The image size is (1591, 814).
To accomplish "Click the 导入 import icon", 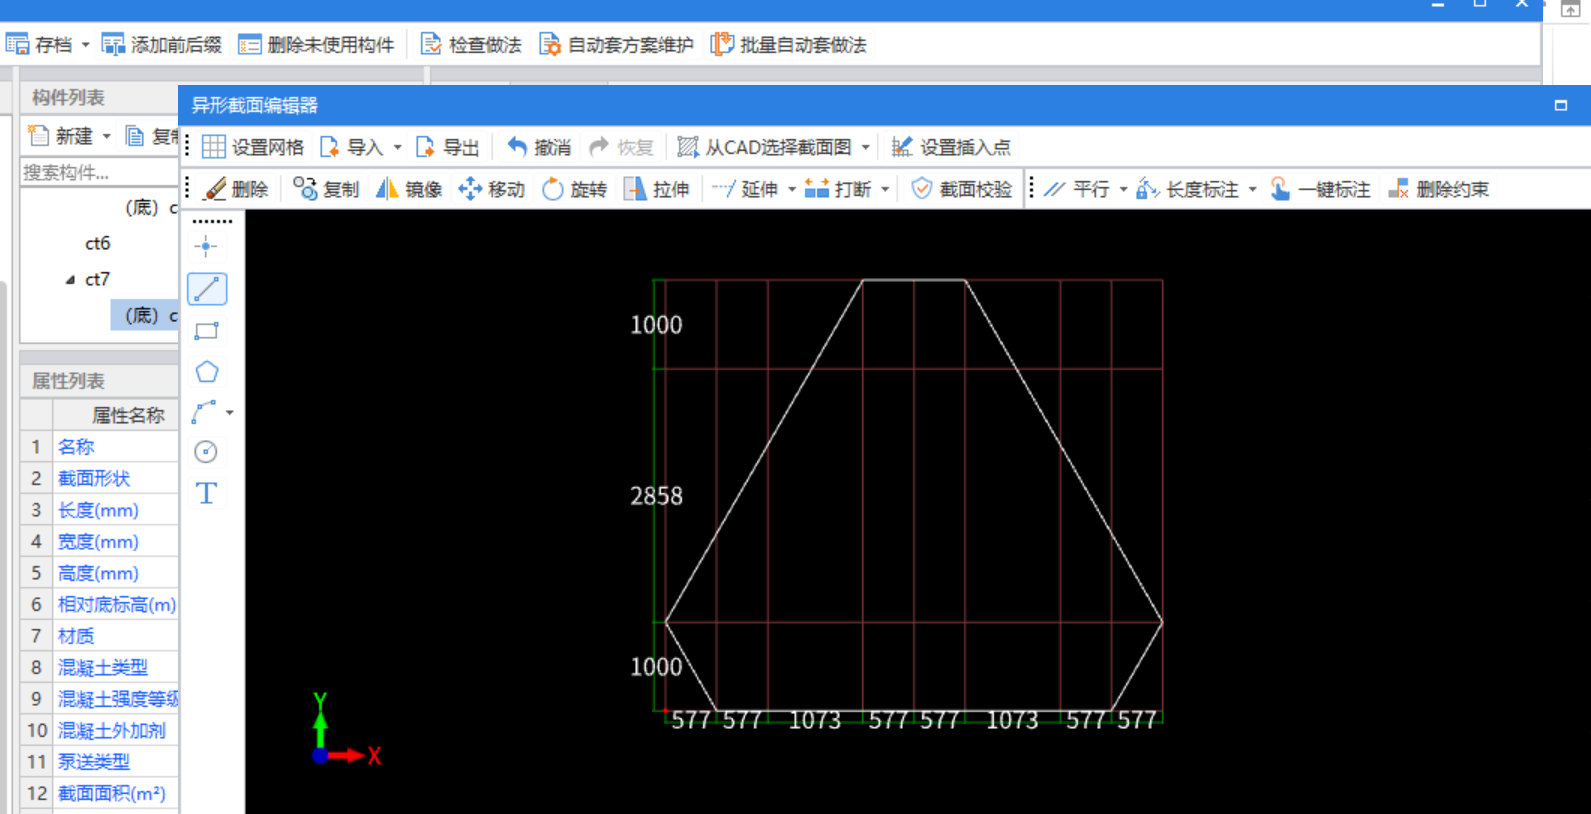I will pos(329,147).
